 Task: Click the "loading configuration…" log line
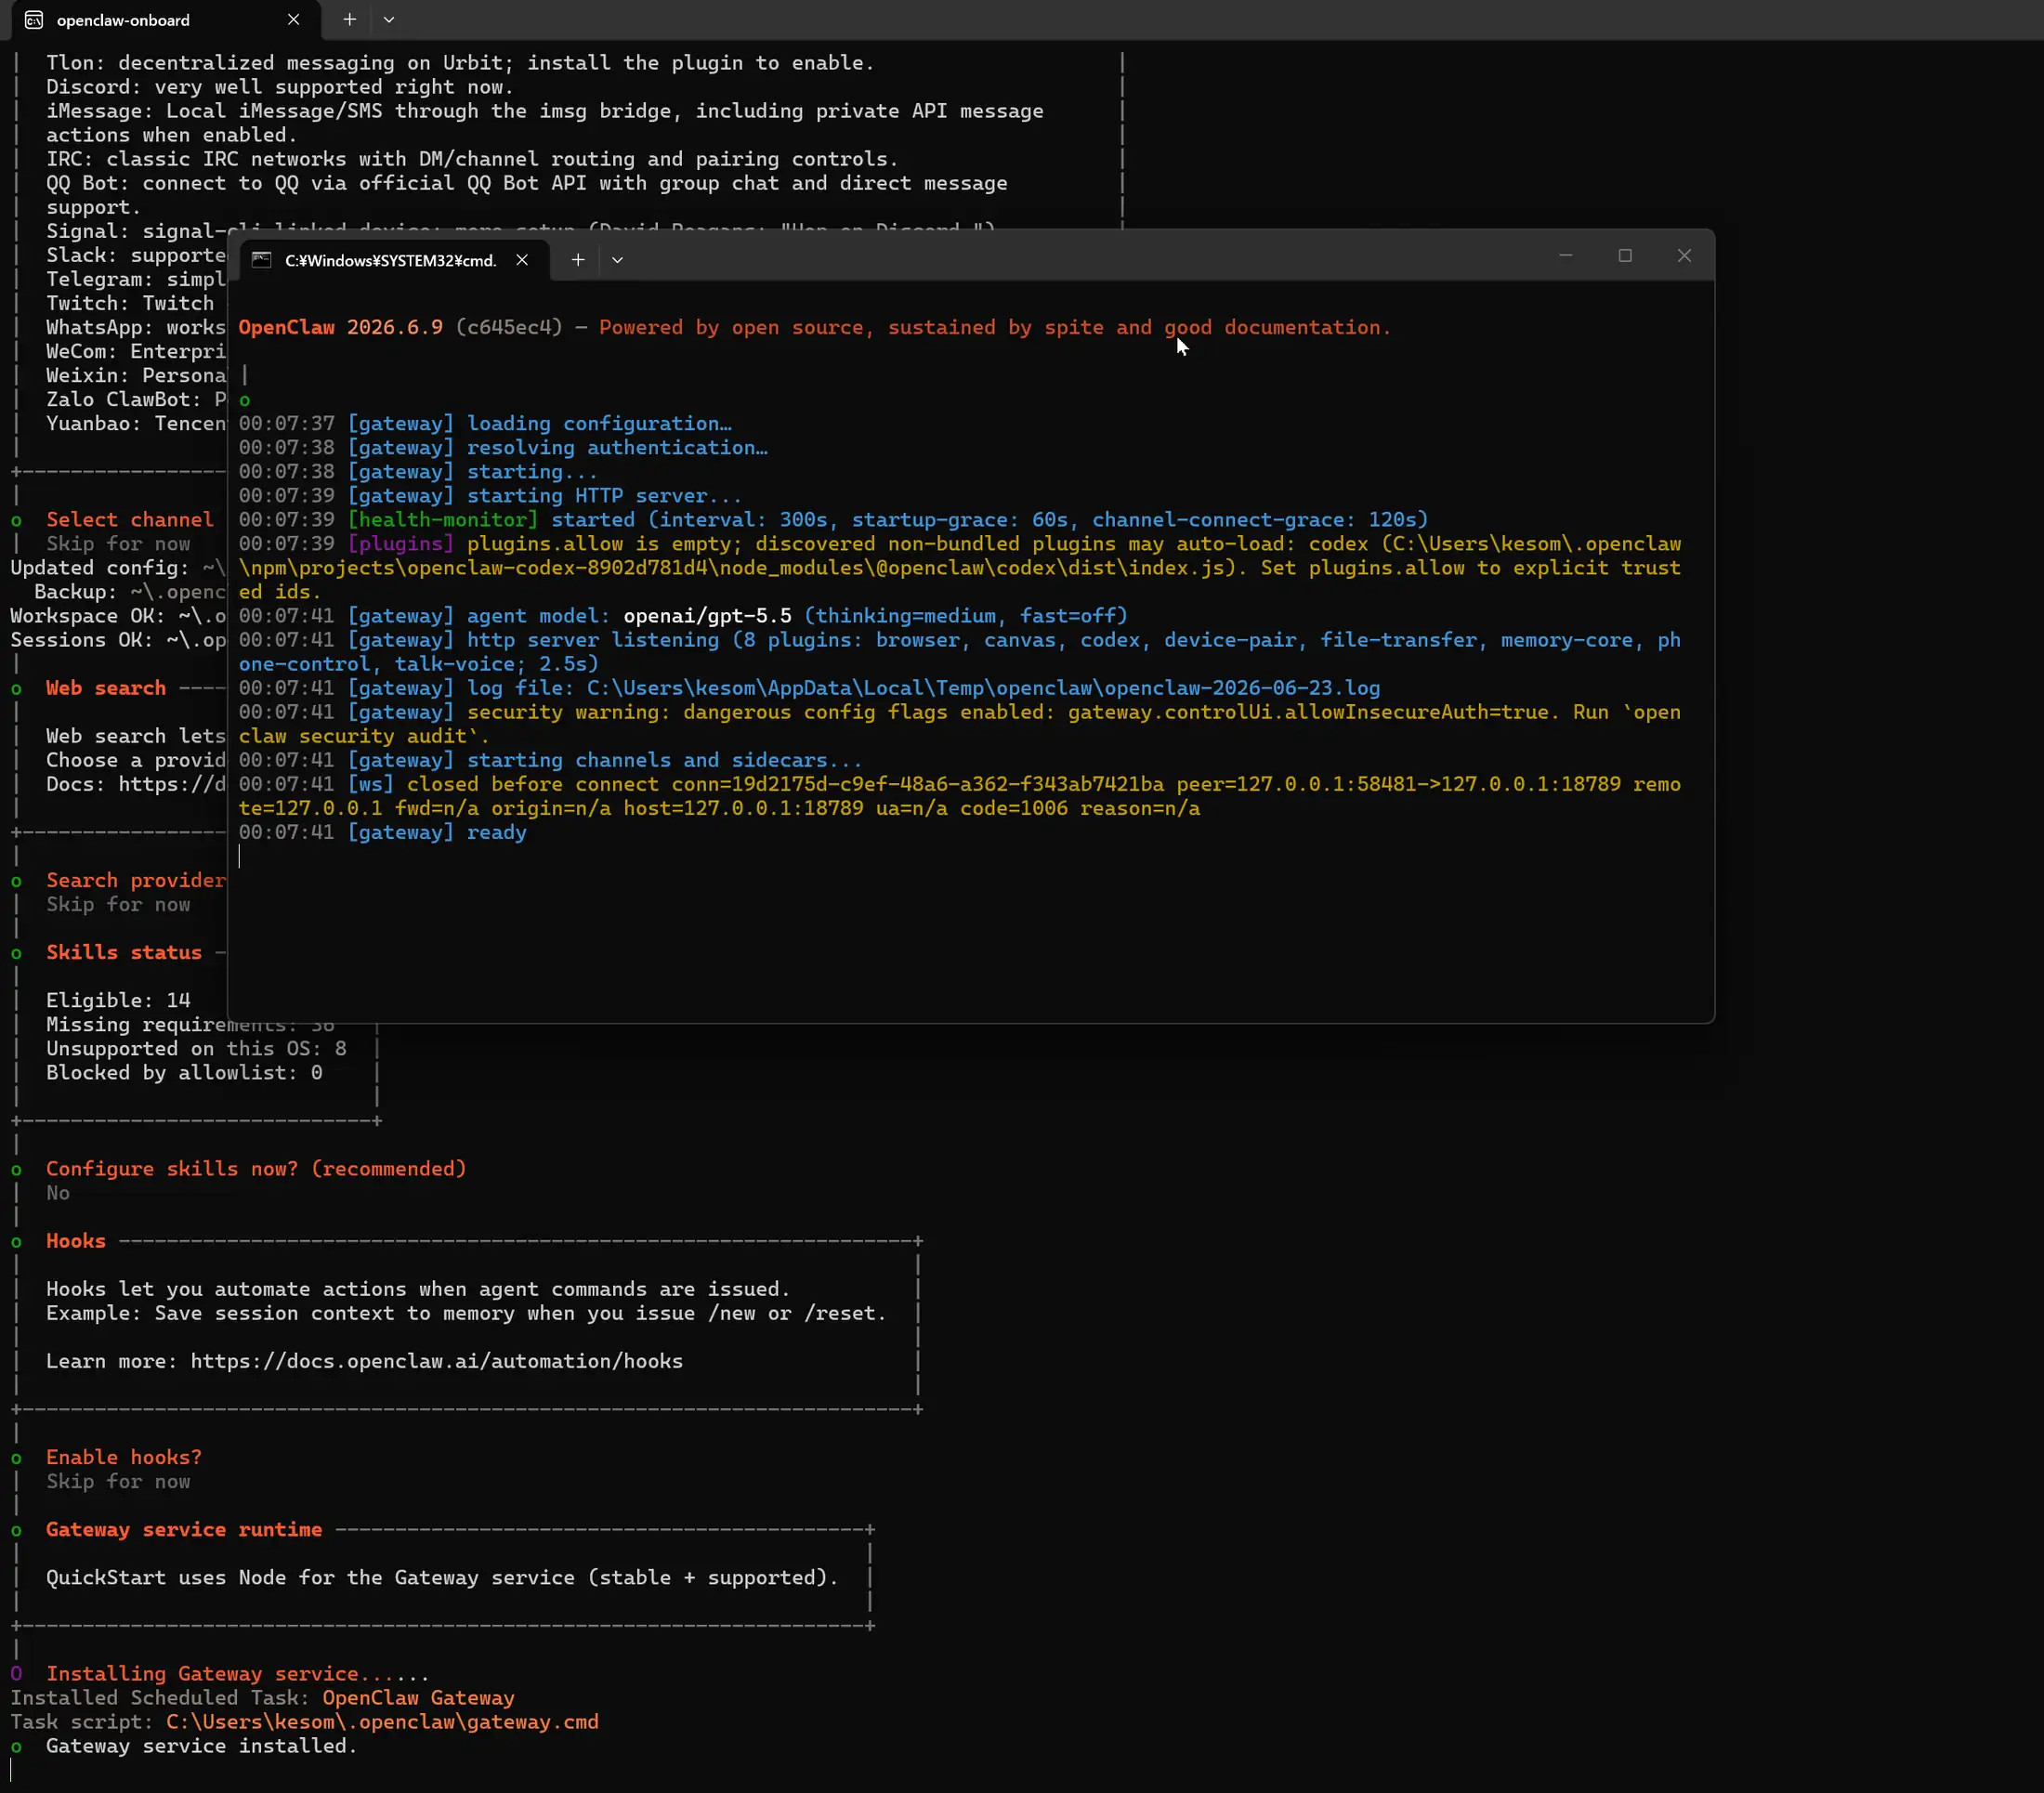(599, 423)
